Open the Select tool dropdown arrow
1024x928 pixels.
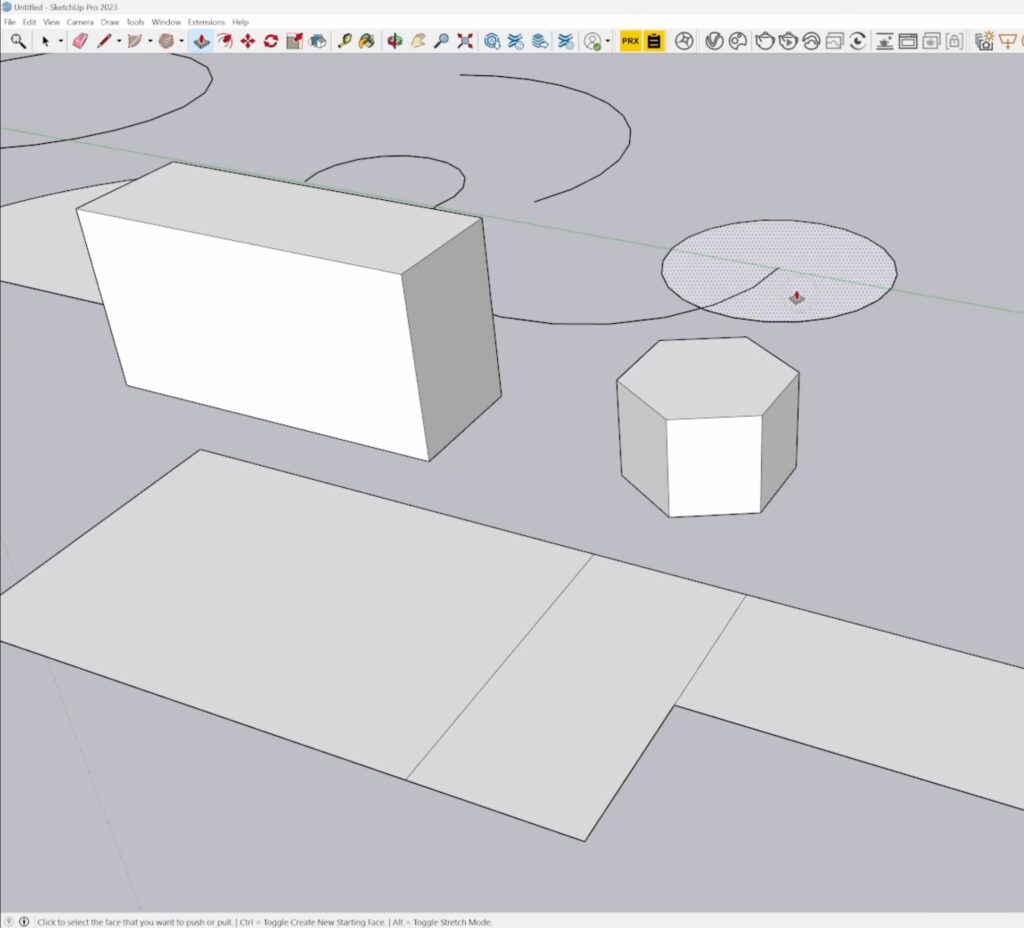point(61,42)
